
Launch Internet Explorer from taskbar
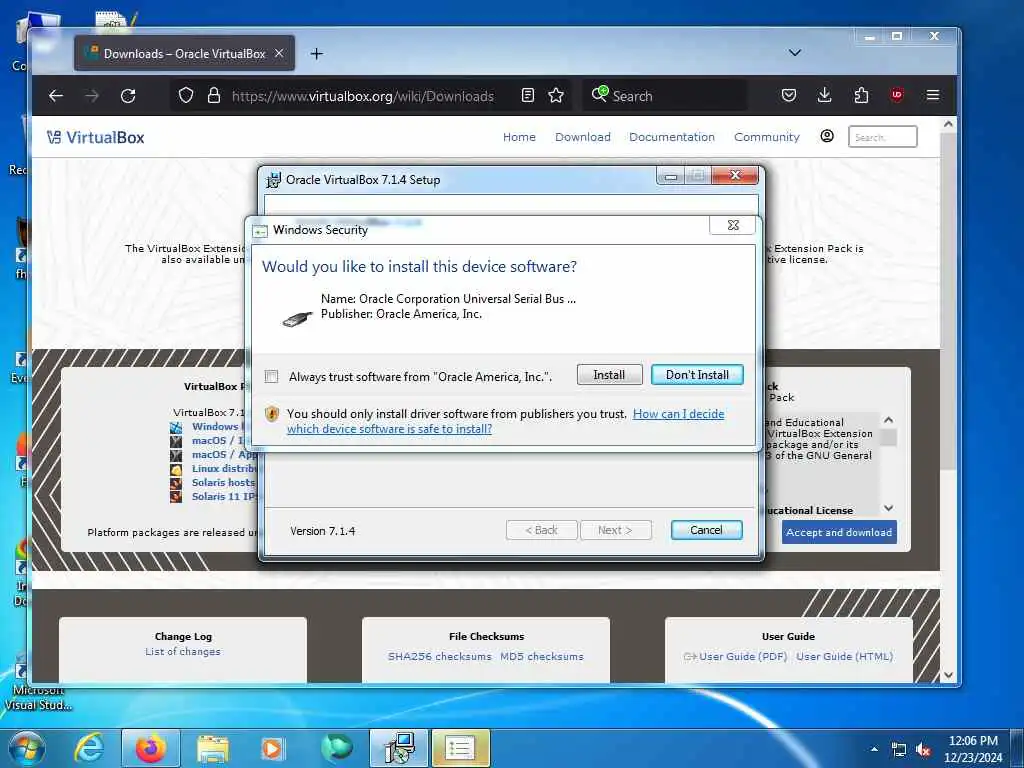click(x=88, y=748)
